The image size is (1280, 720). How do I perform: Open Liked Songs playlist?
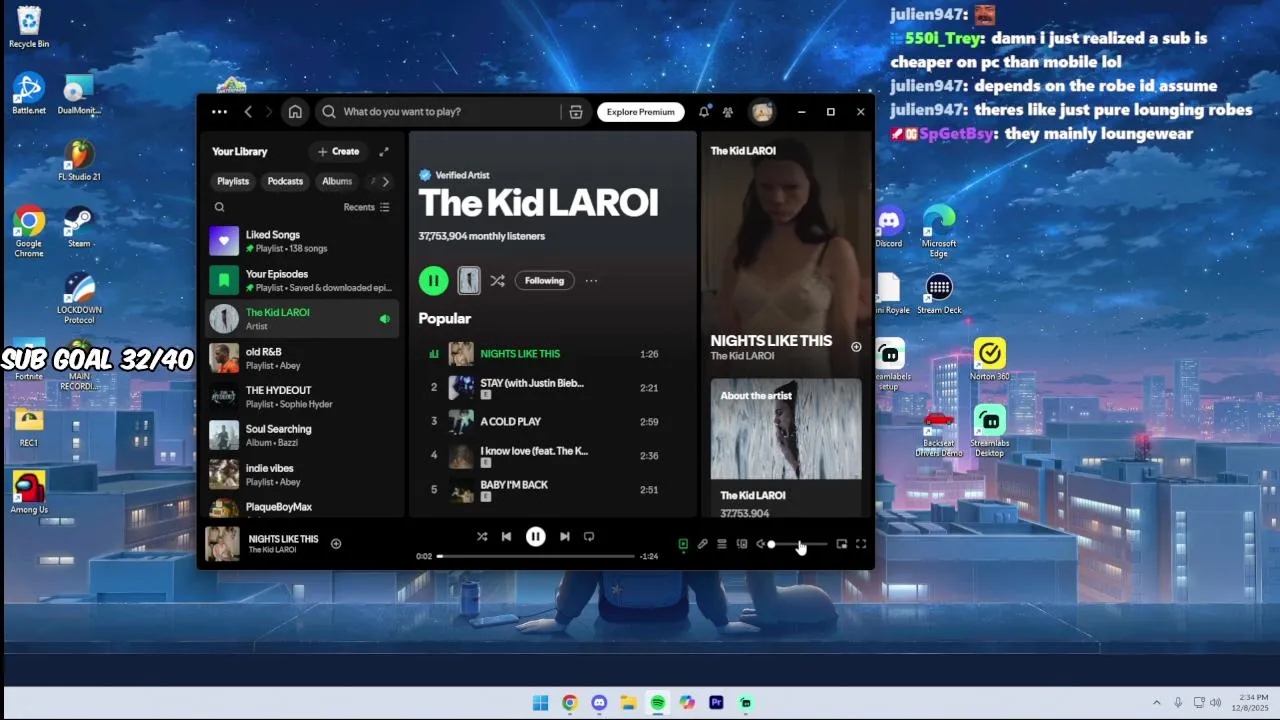(x=302, y=241)
